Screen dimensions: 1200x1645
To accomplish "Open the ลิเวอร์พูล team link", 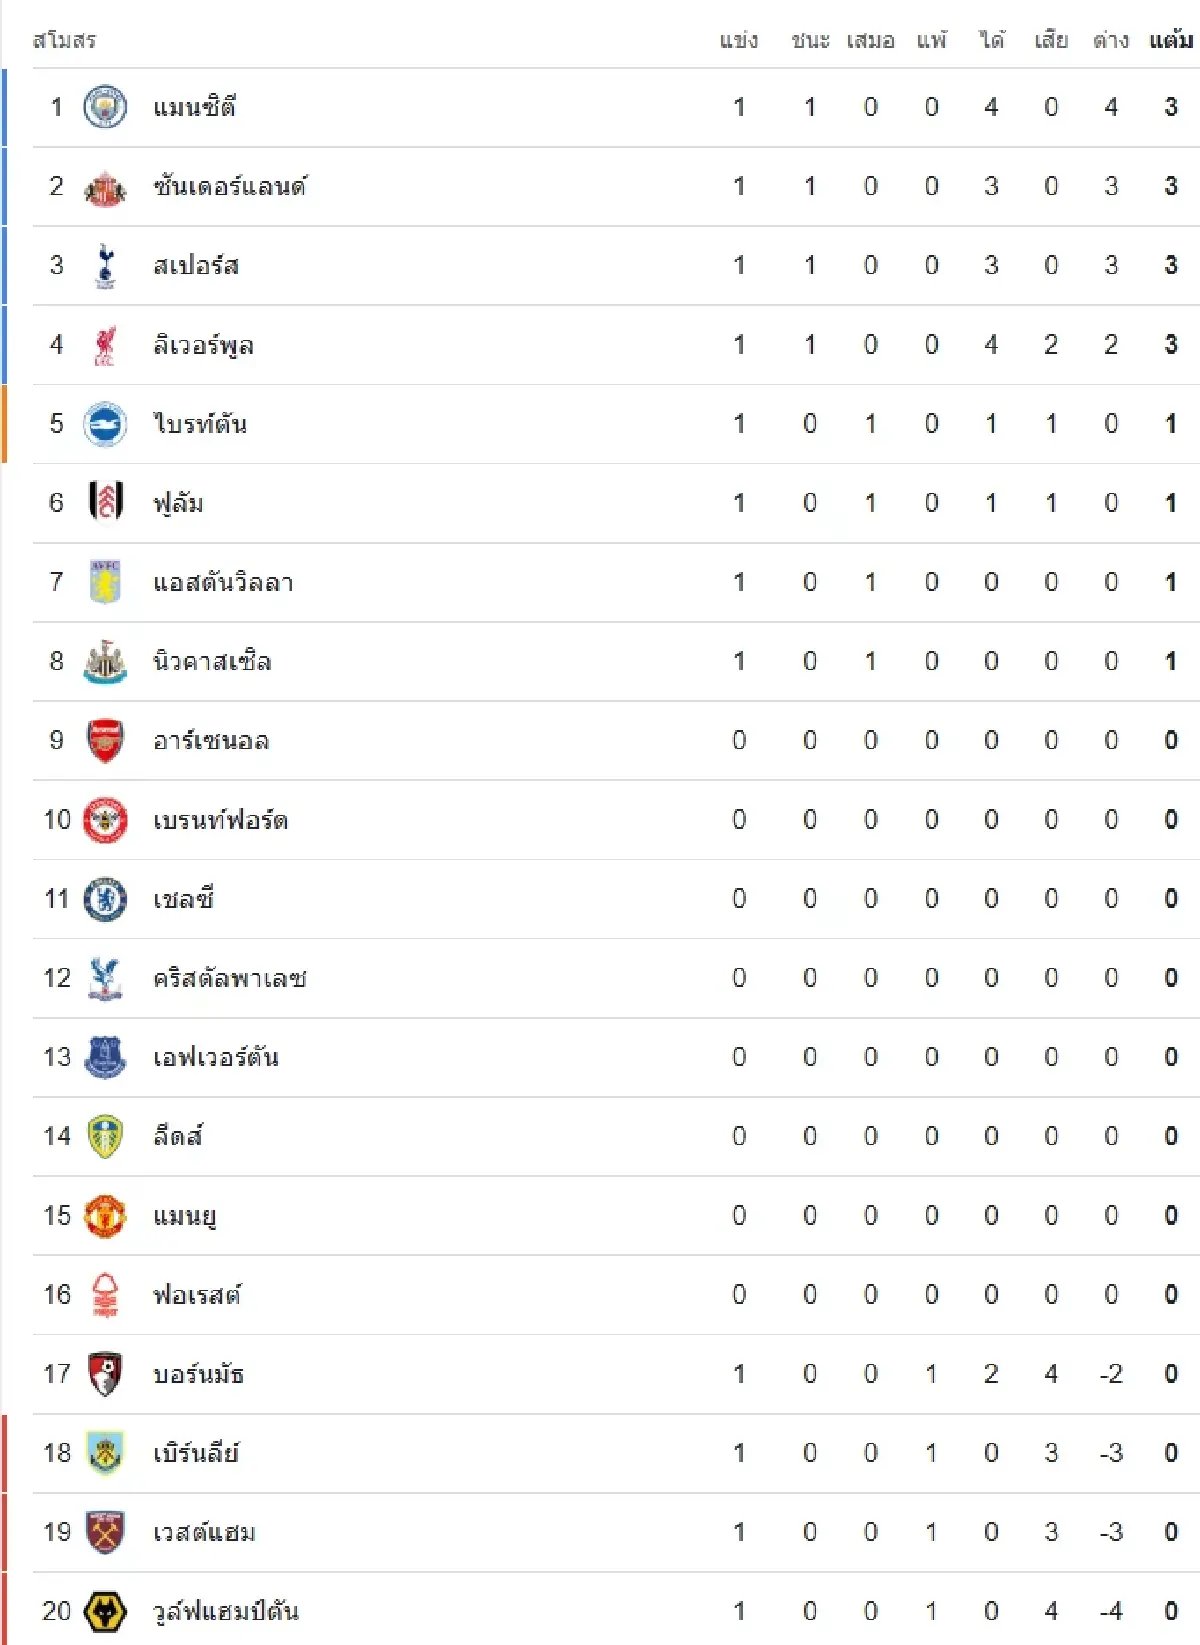I will (x=203, y=345).
